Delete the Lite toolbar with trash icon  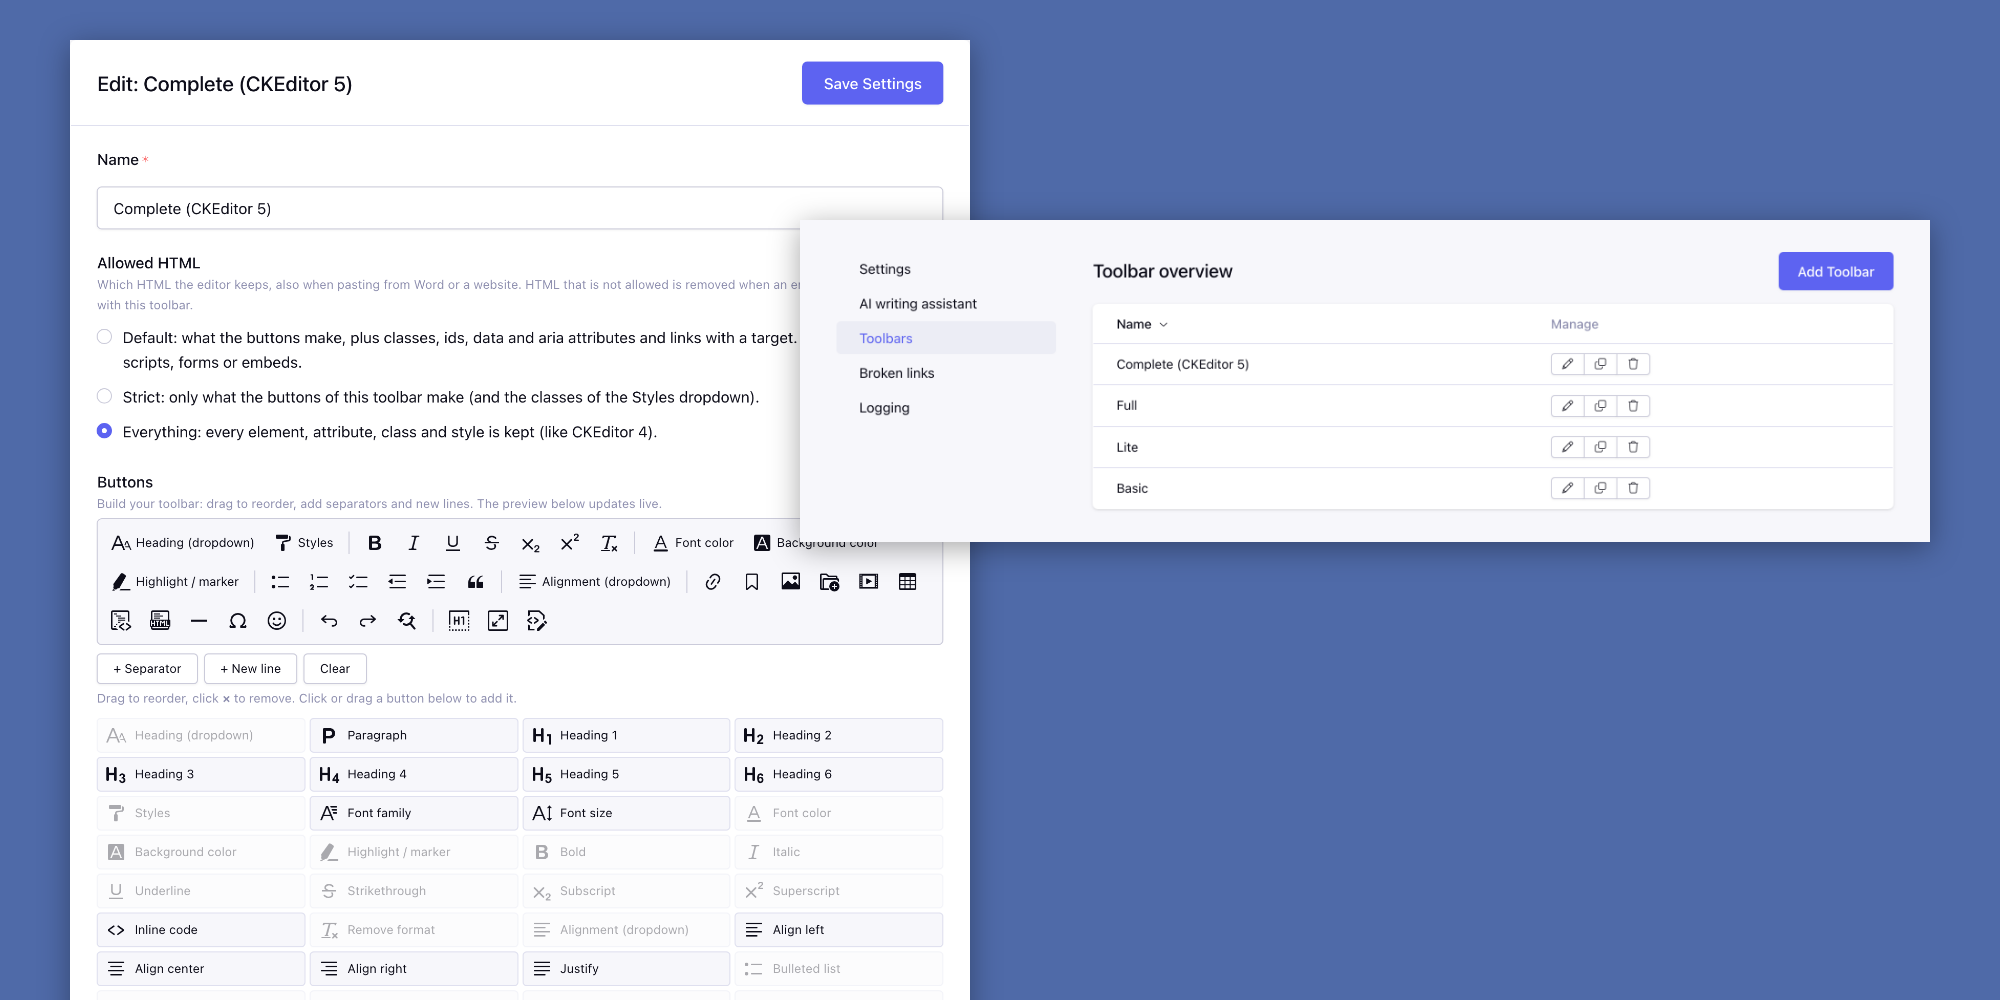click(x=1633, y=447)
